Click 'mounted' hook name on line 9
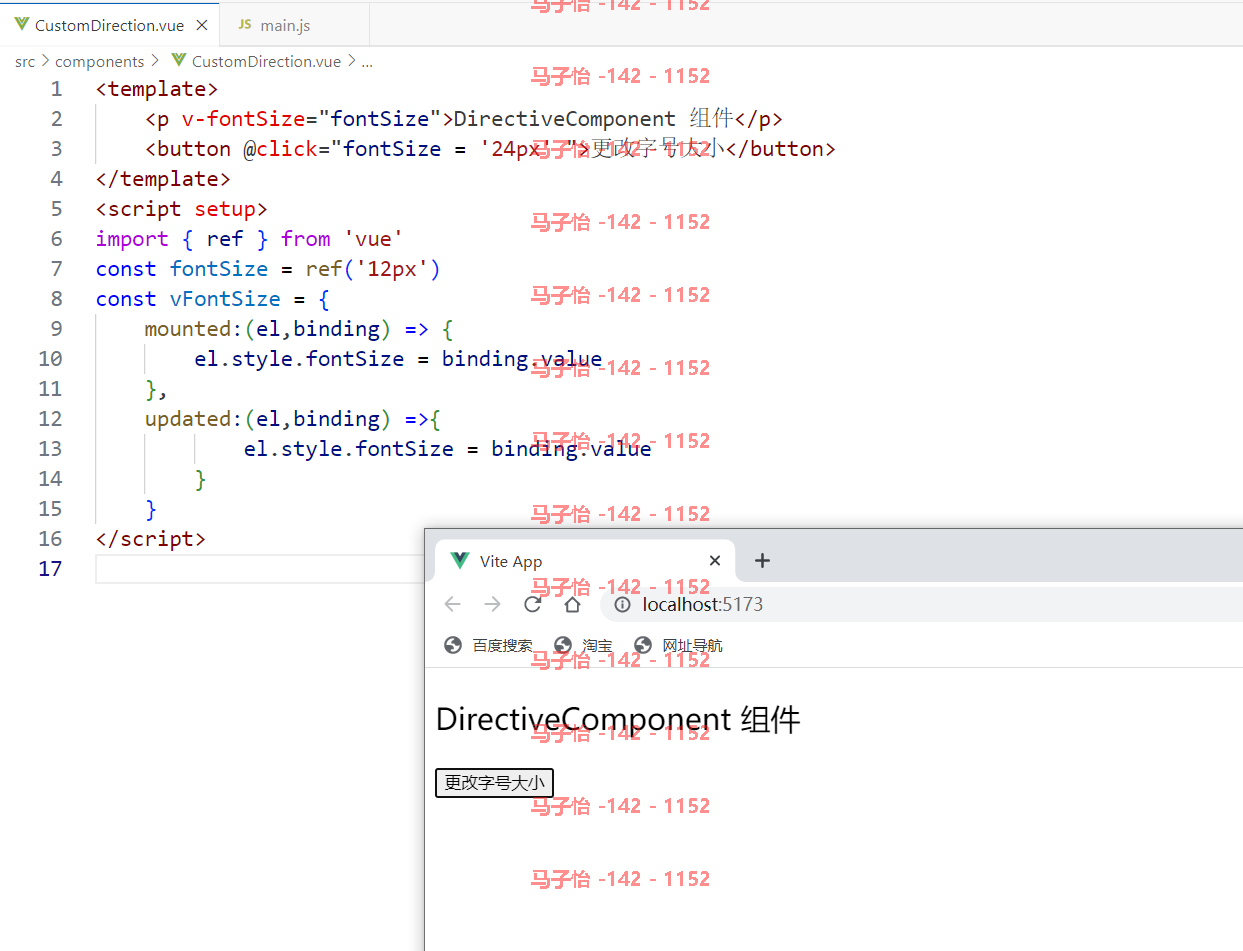Image resolution: width=1243 pixels, height=951 pixels. (x=188, y=329)
